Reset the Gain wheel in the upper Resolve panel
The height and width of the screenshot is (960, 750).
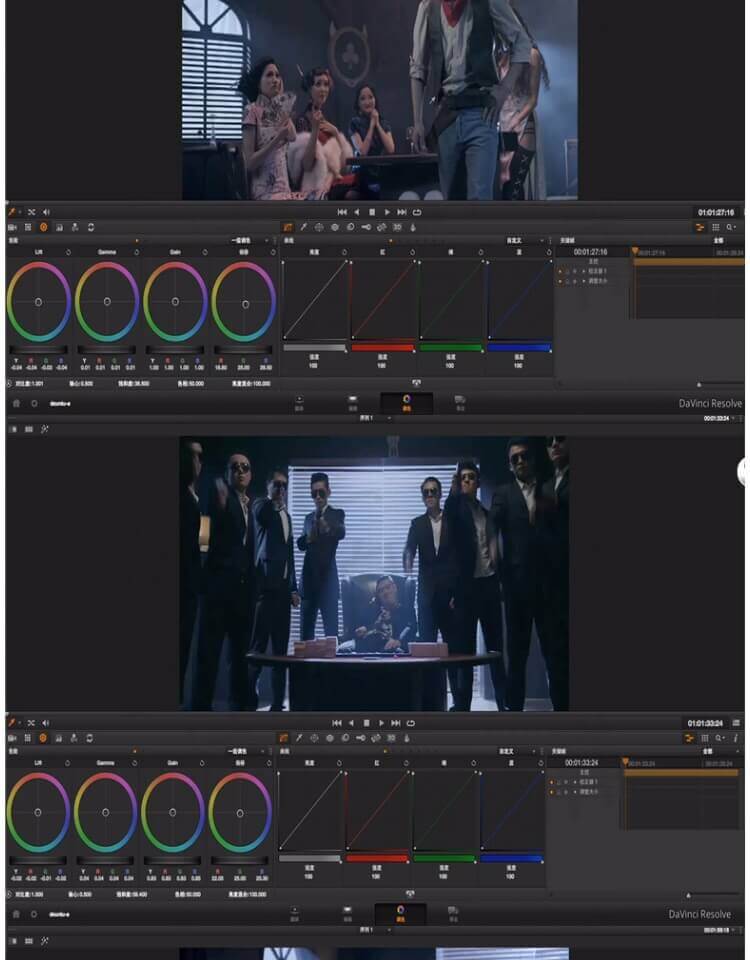pos(204,252)
